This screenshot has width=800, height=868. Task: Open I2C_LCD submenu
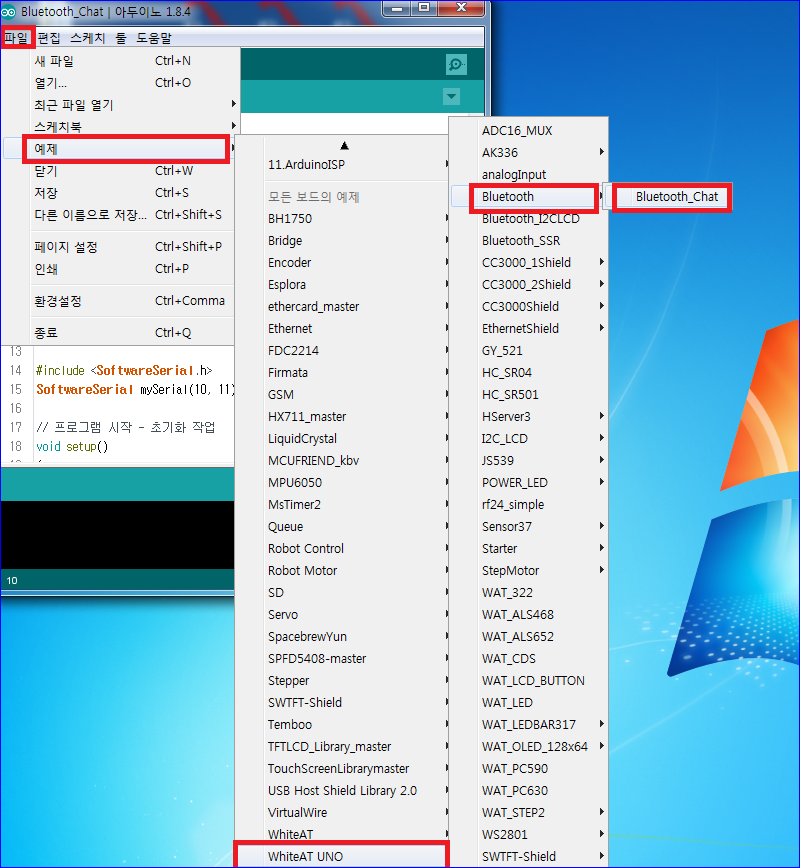click(x=529, y=438)
